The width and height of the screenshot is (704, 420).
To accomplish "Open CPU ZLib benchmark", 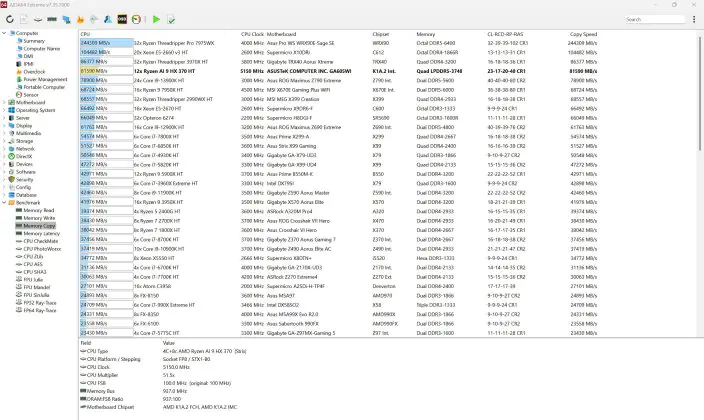I will 33,256.
